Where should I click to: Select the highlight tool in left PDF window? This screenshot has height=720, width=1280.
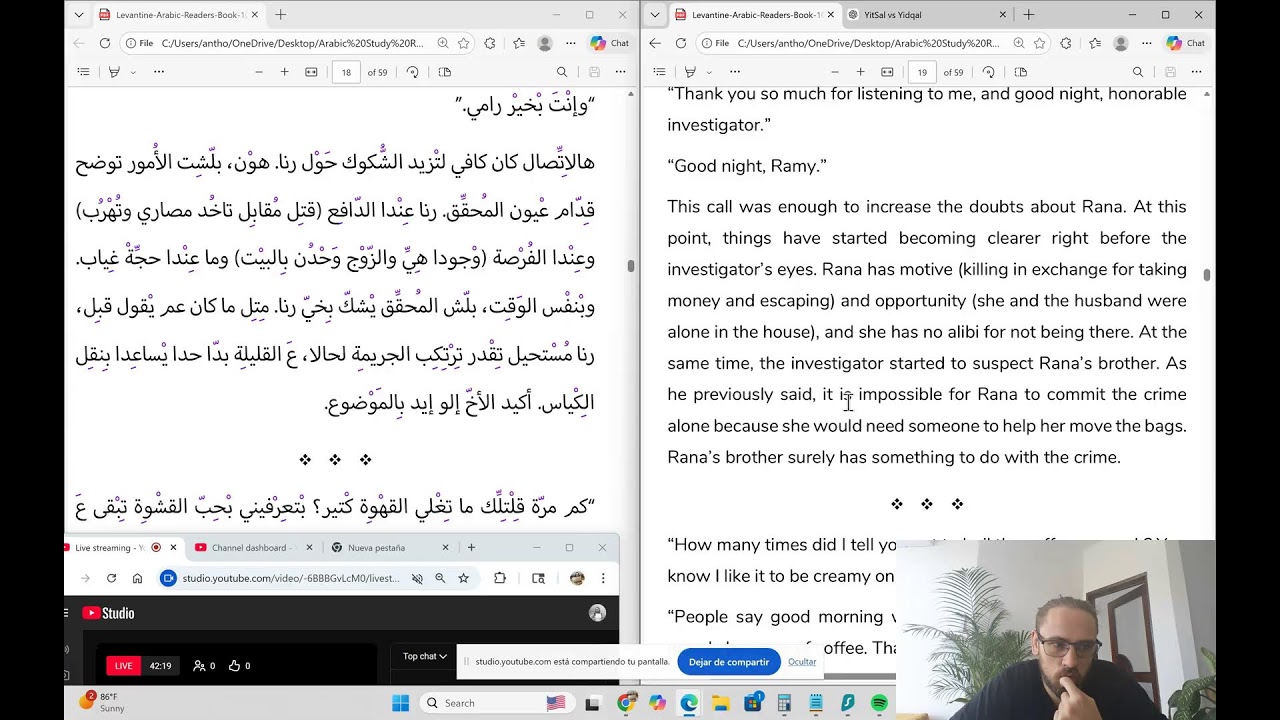(x=114, y=72)
